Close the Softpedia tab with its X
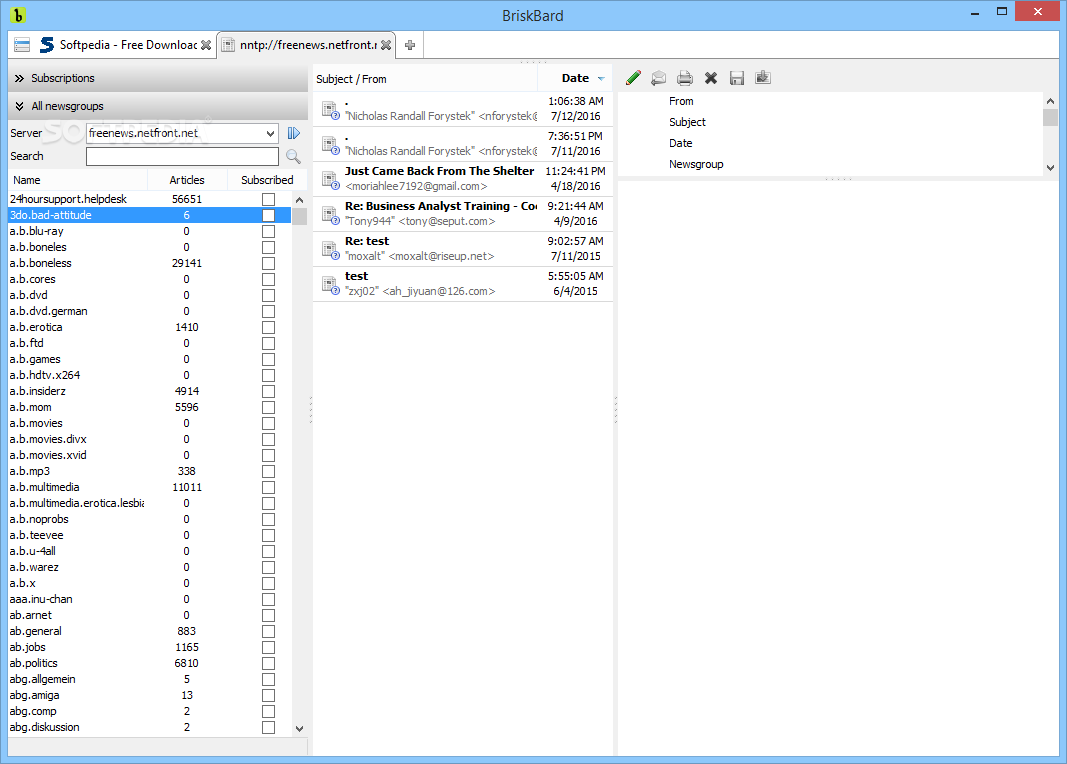Image resolution: width=1067 pixels, height=764 pixels. tap(206, 45)
